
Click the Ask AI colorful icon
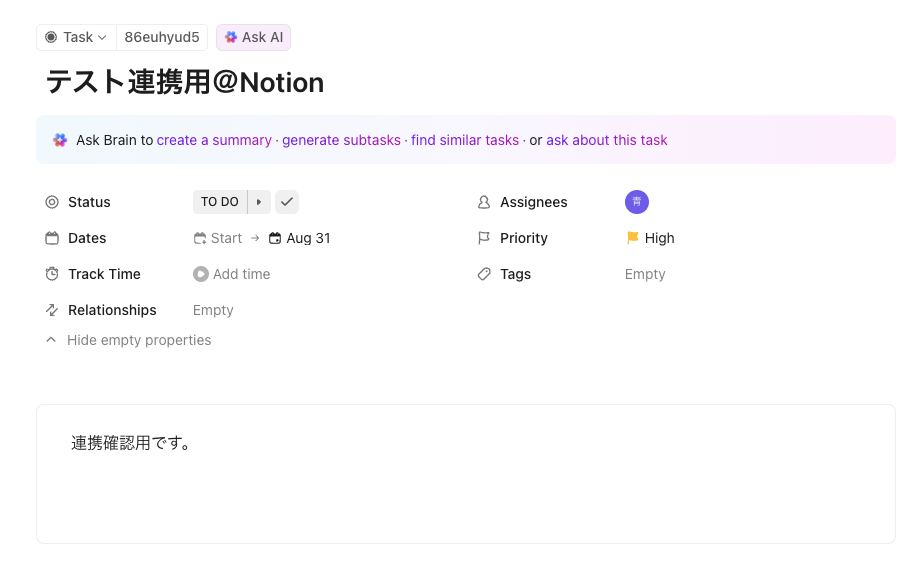point(231,37)
